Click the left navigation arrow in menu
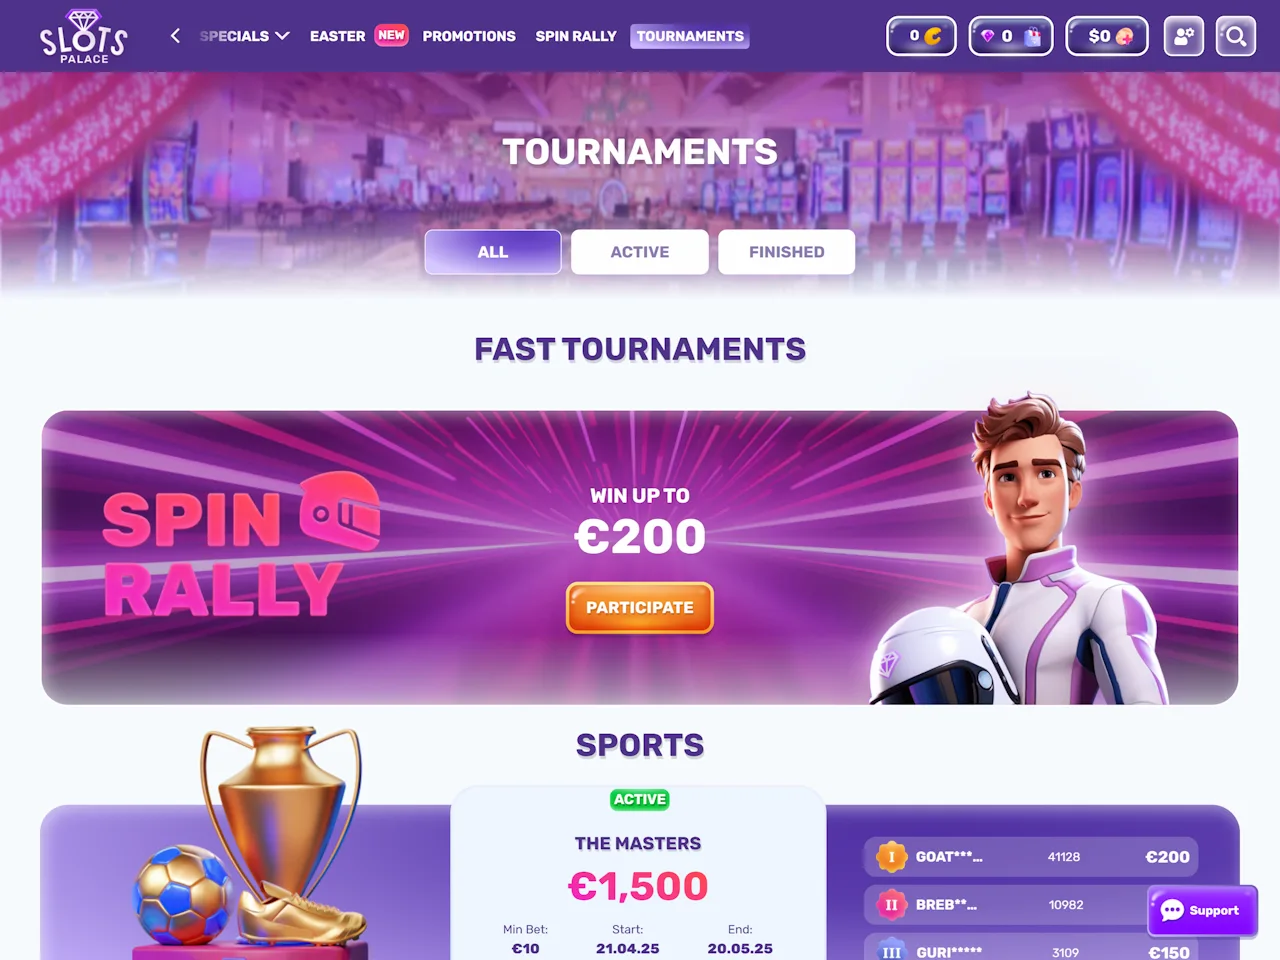The width and height of the screenshot is (1280, 960). point(175,36)
